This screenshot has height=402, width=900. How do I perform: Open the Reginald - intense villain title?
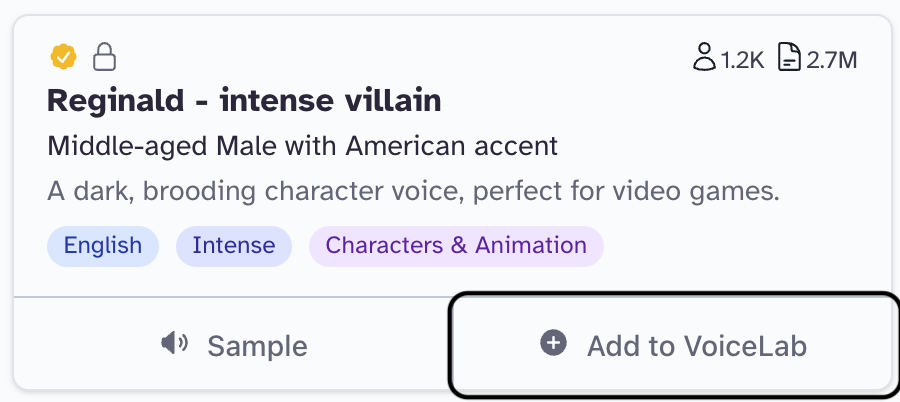(x=244, y=101)
